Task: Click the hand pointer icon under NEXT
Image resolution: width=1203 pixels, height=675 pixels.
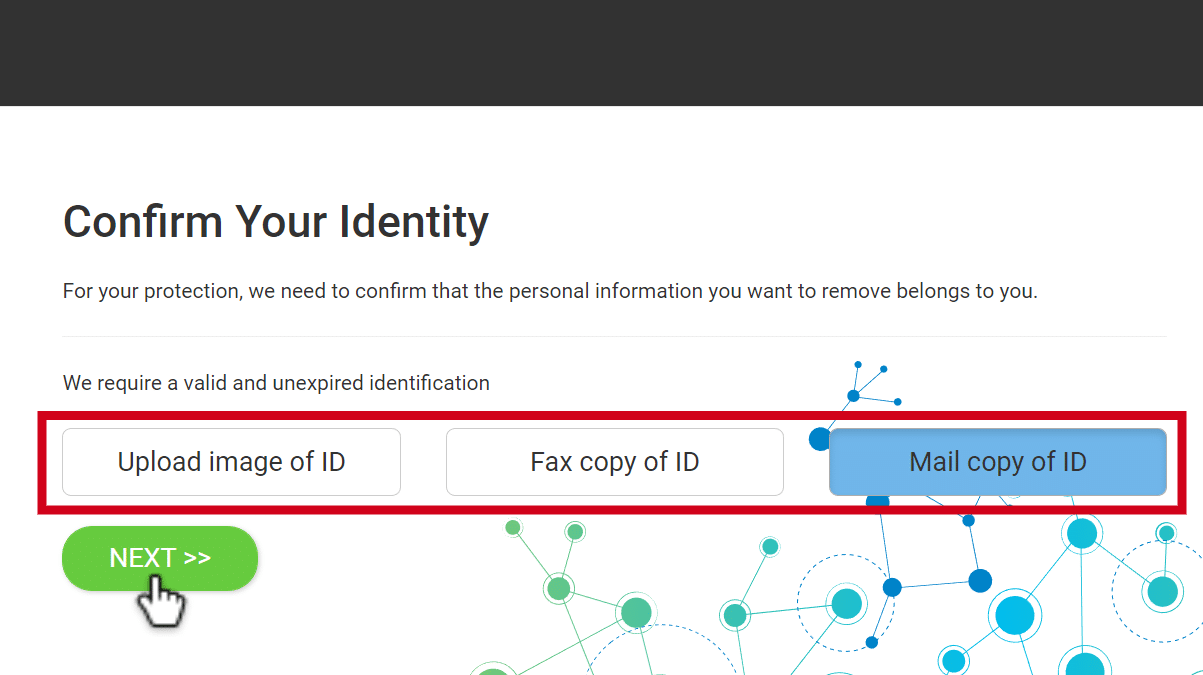Action: (x=160, y=603)
